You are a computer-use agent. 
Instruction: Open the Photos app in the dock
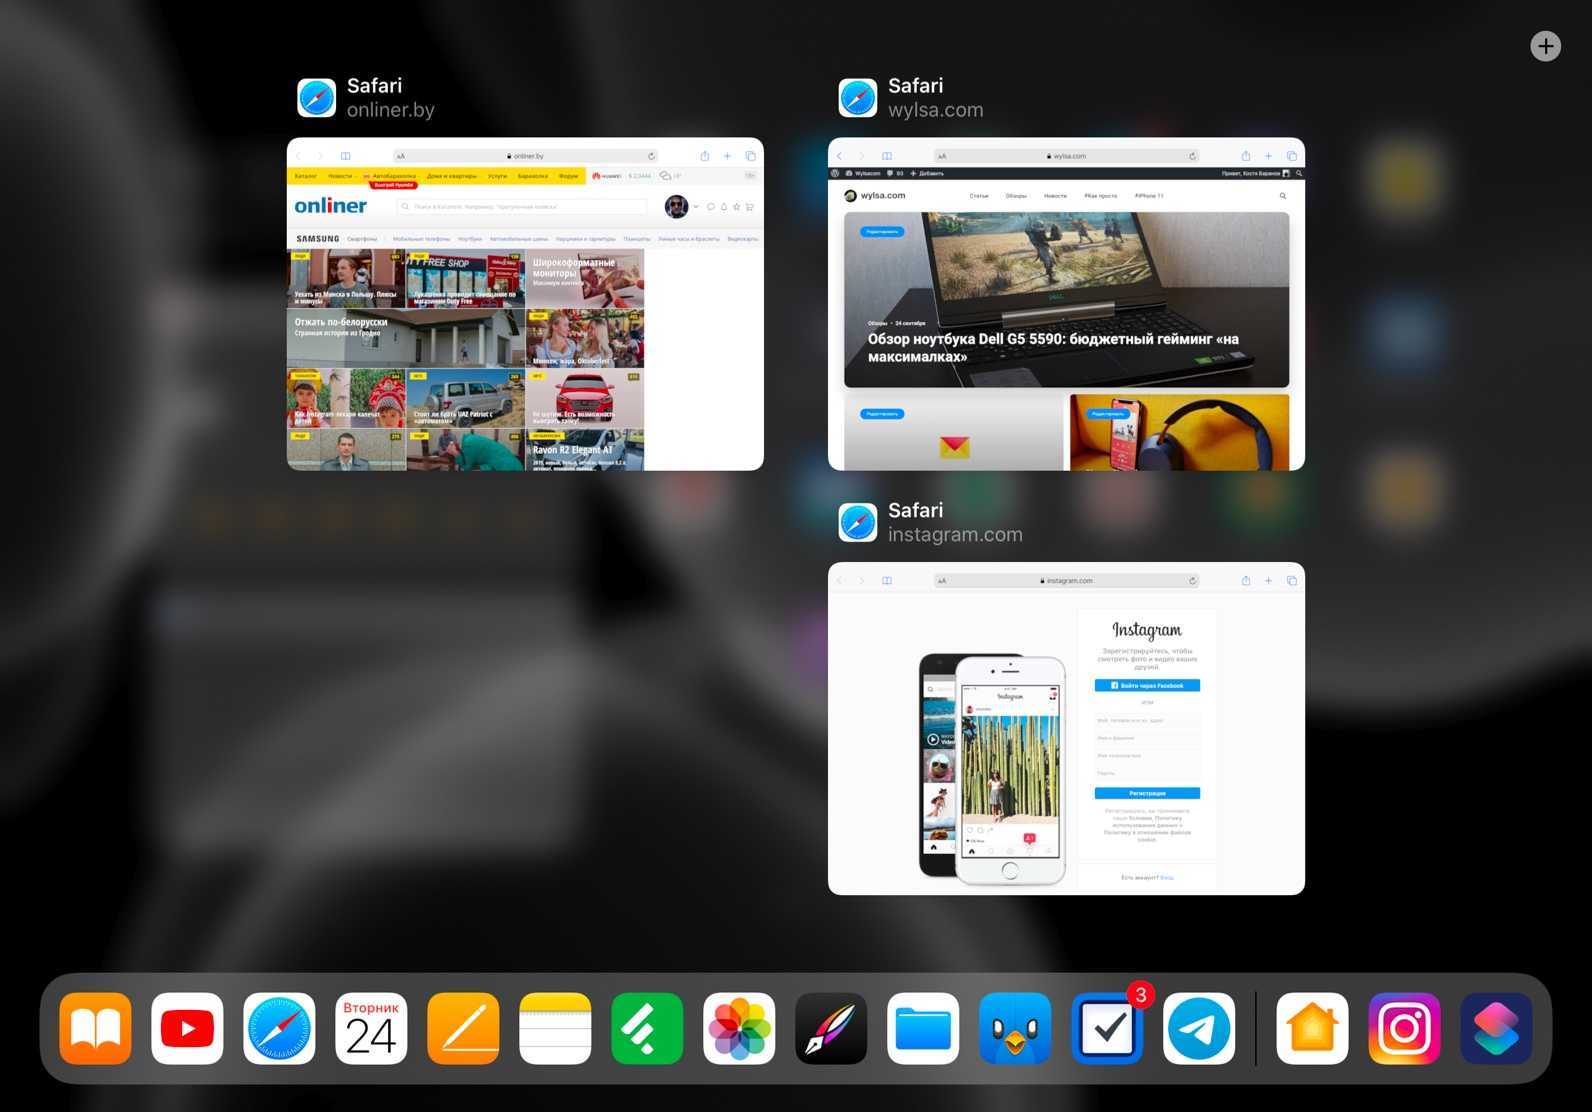pos(739,1028)
